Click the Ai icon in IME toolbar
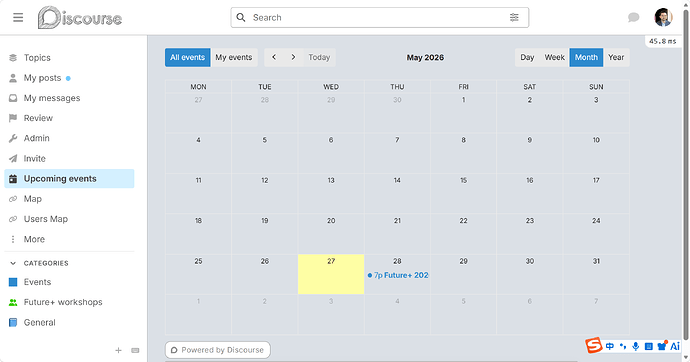This screenshot has height=362, width=690. [x=675, y=346]
